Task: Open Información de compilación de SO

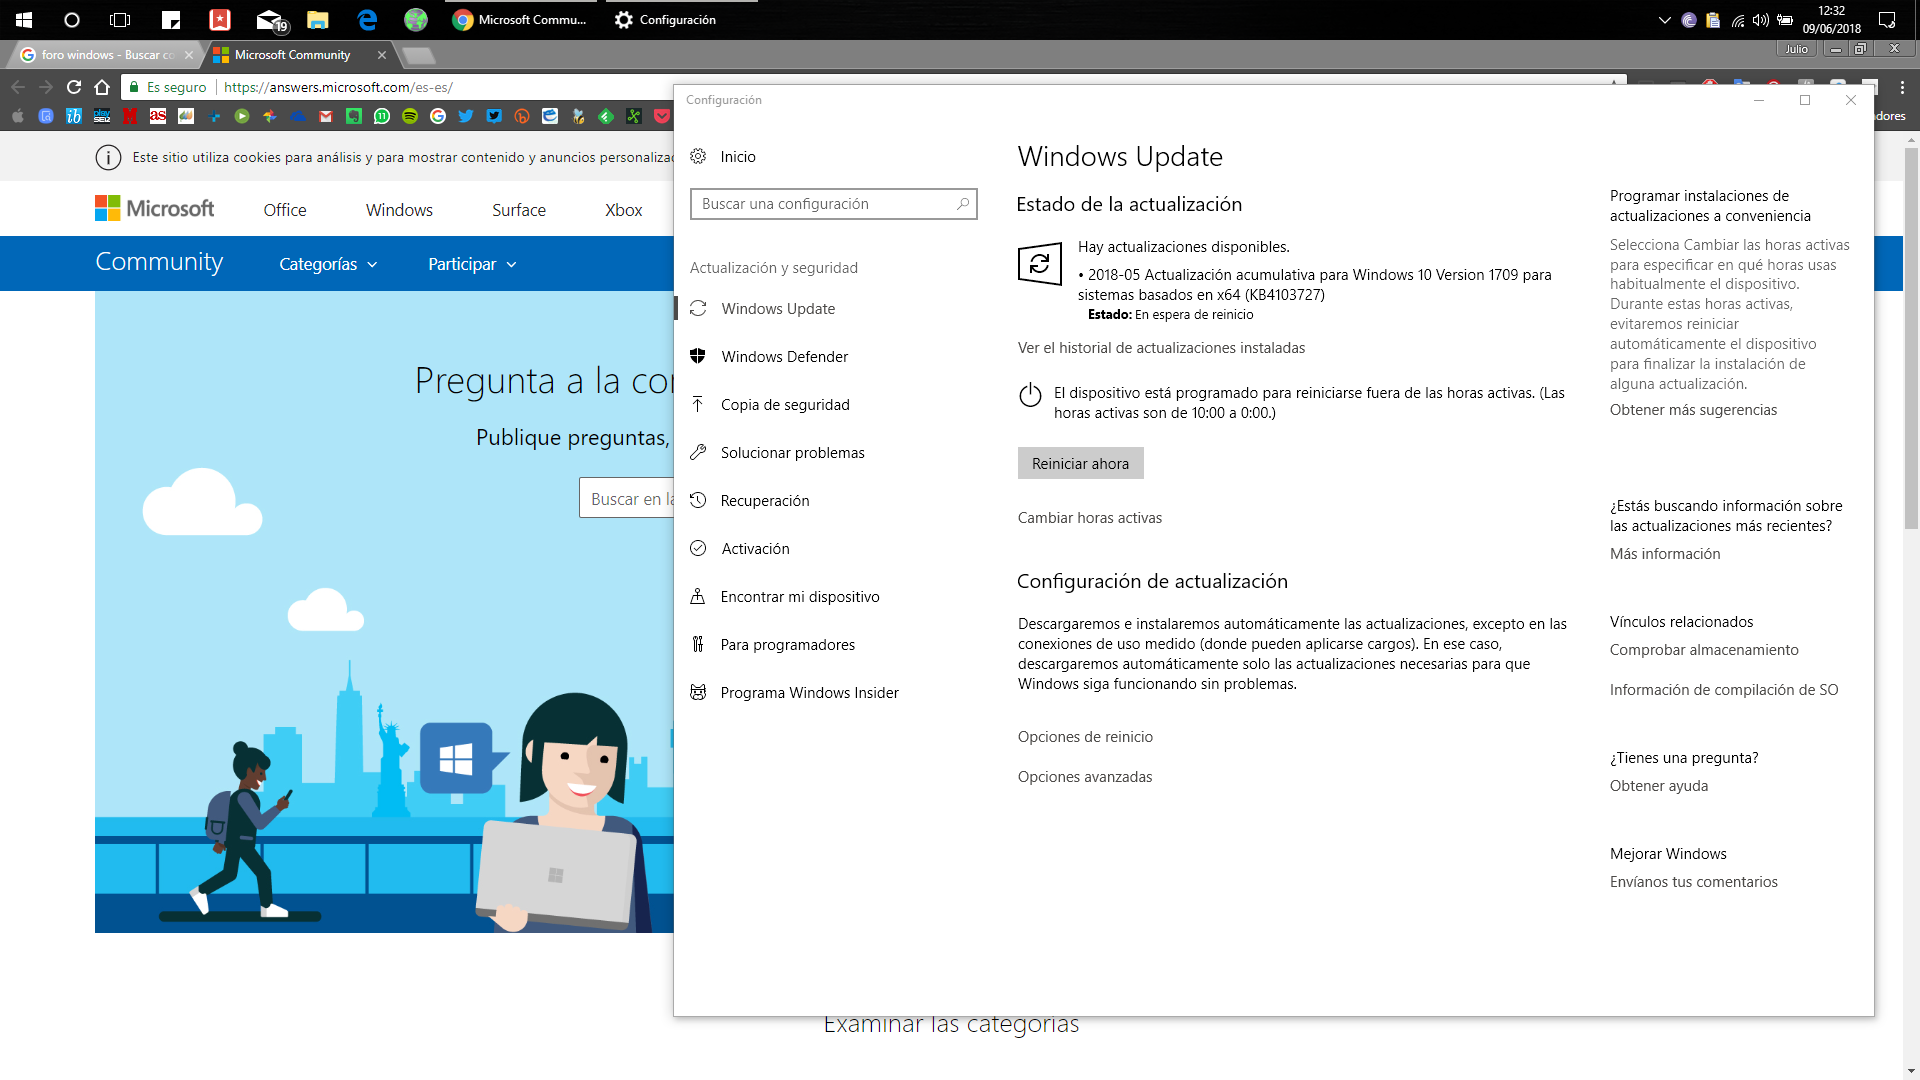Action: coord(1724,690)
